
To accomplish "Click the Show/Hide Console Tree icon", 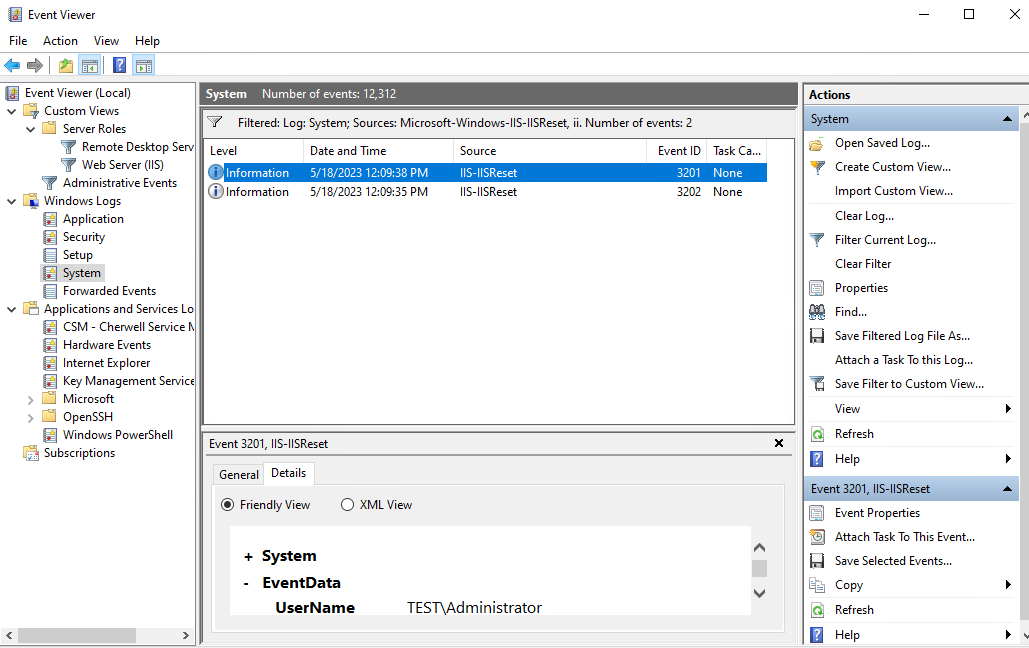I will tap(90, 66).
